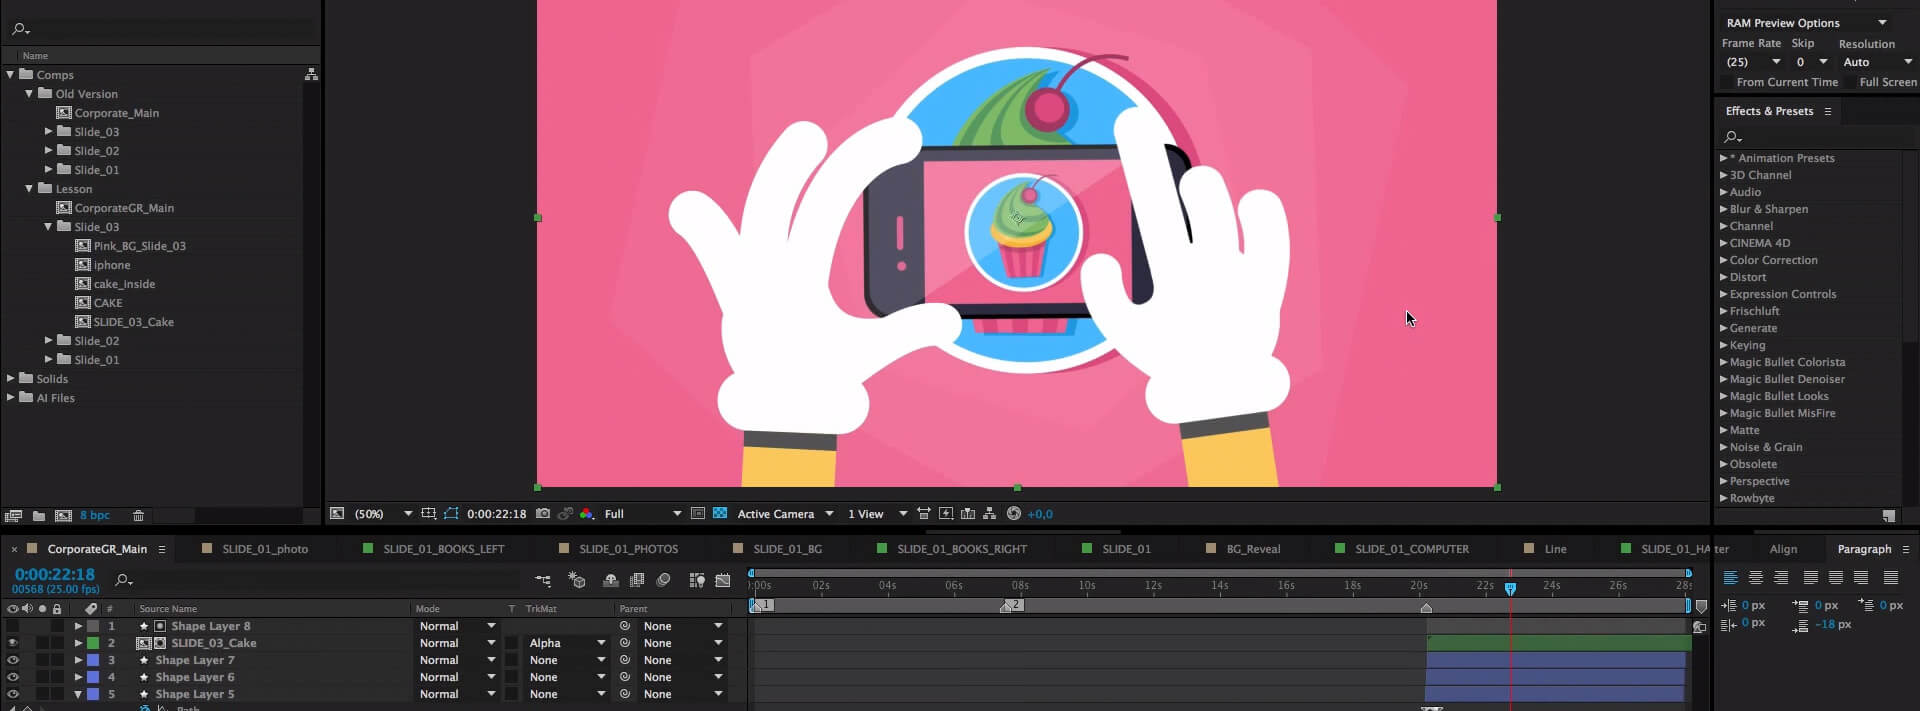Toggle Draft 3D in timeline

click(x=577, y=580)
